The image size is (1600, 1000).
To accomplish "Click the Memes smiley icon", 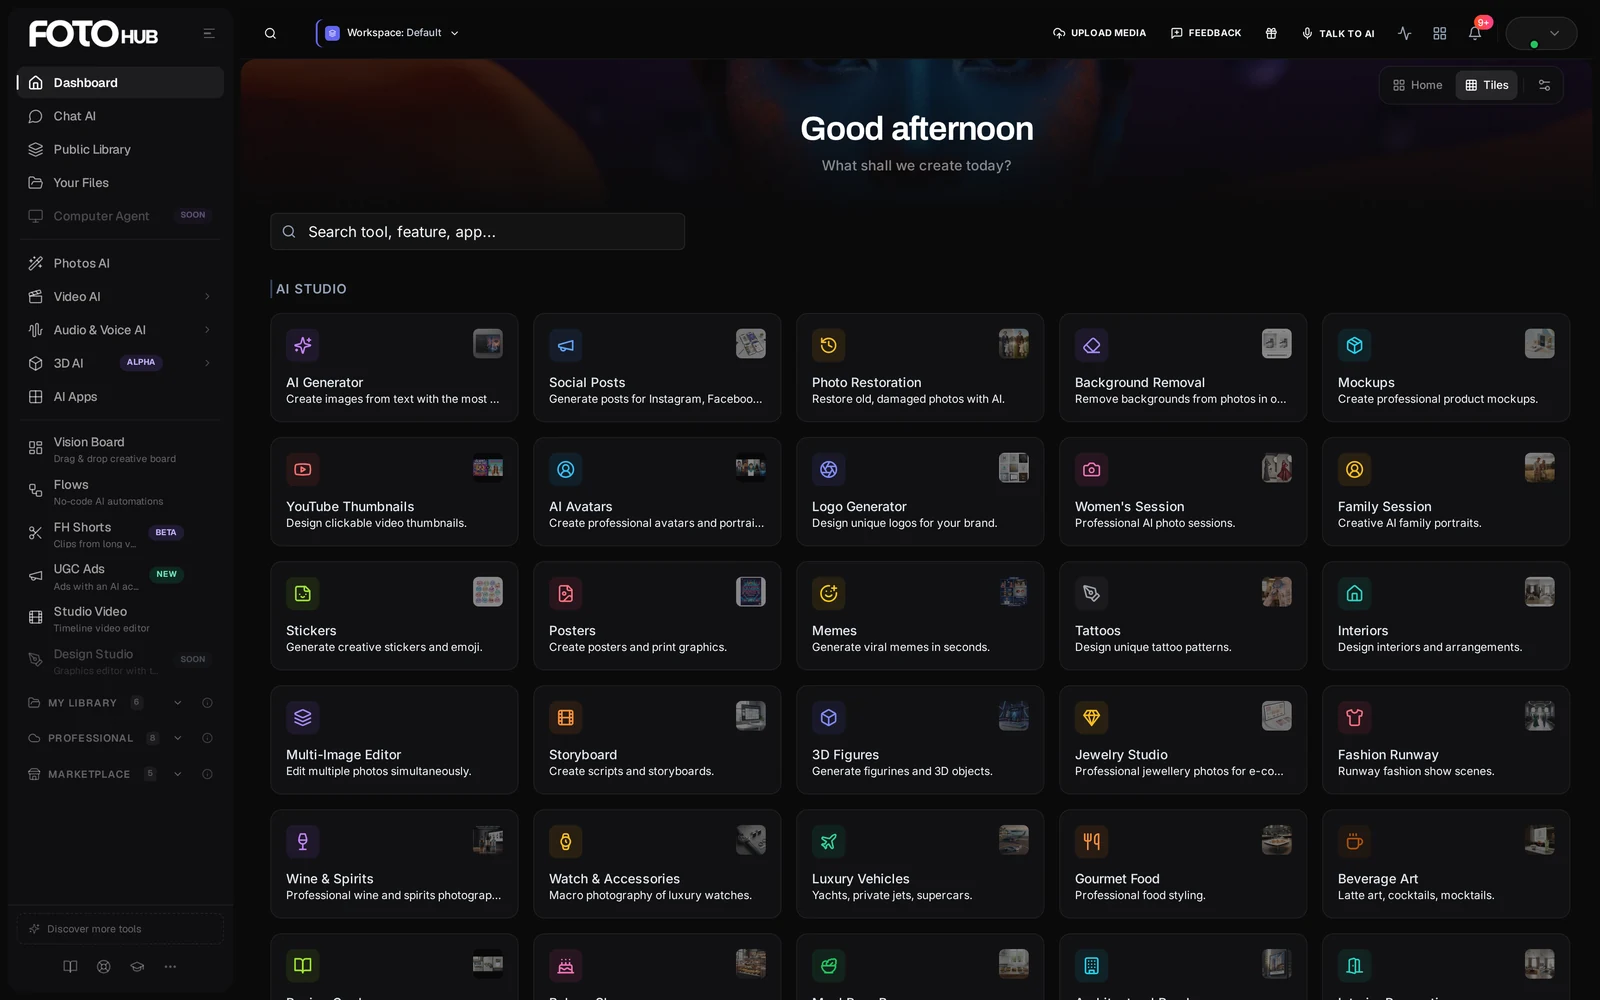I will 828,593.
